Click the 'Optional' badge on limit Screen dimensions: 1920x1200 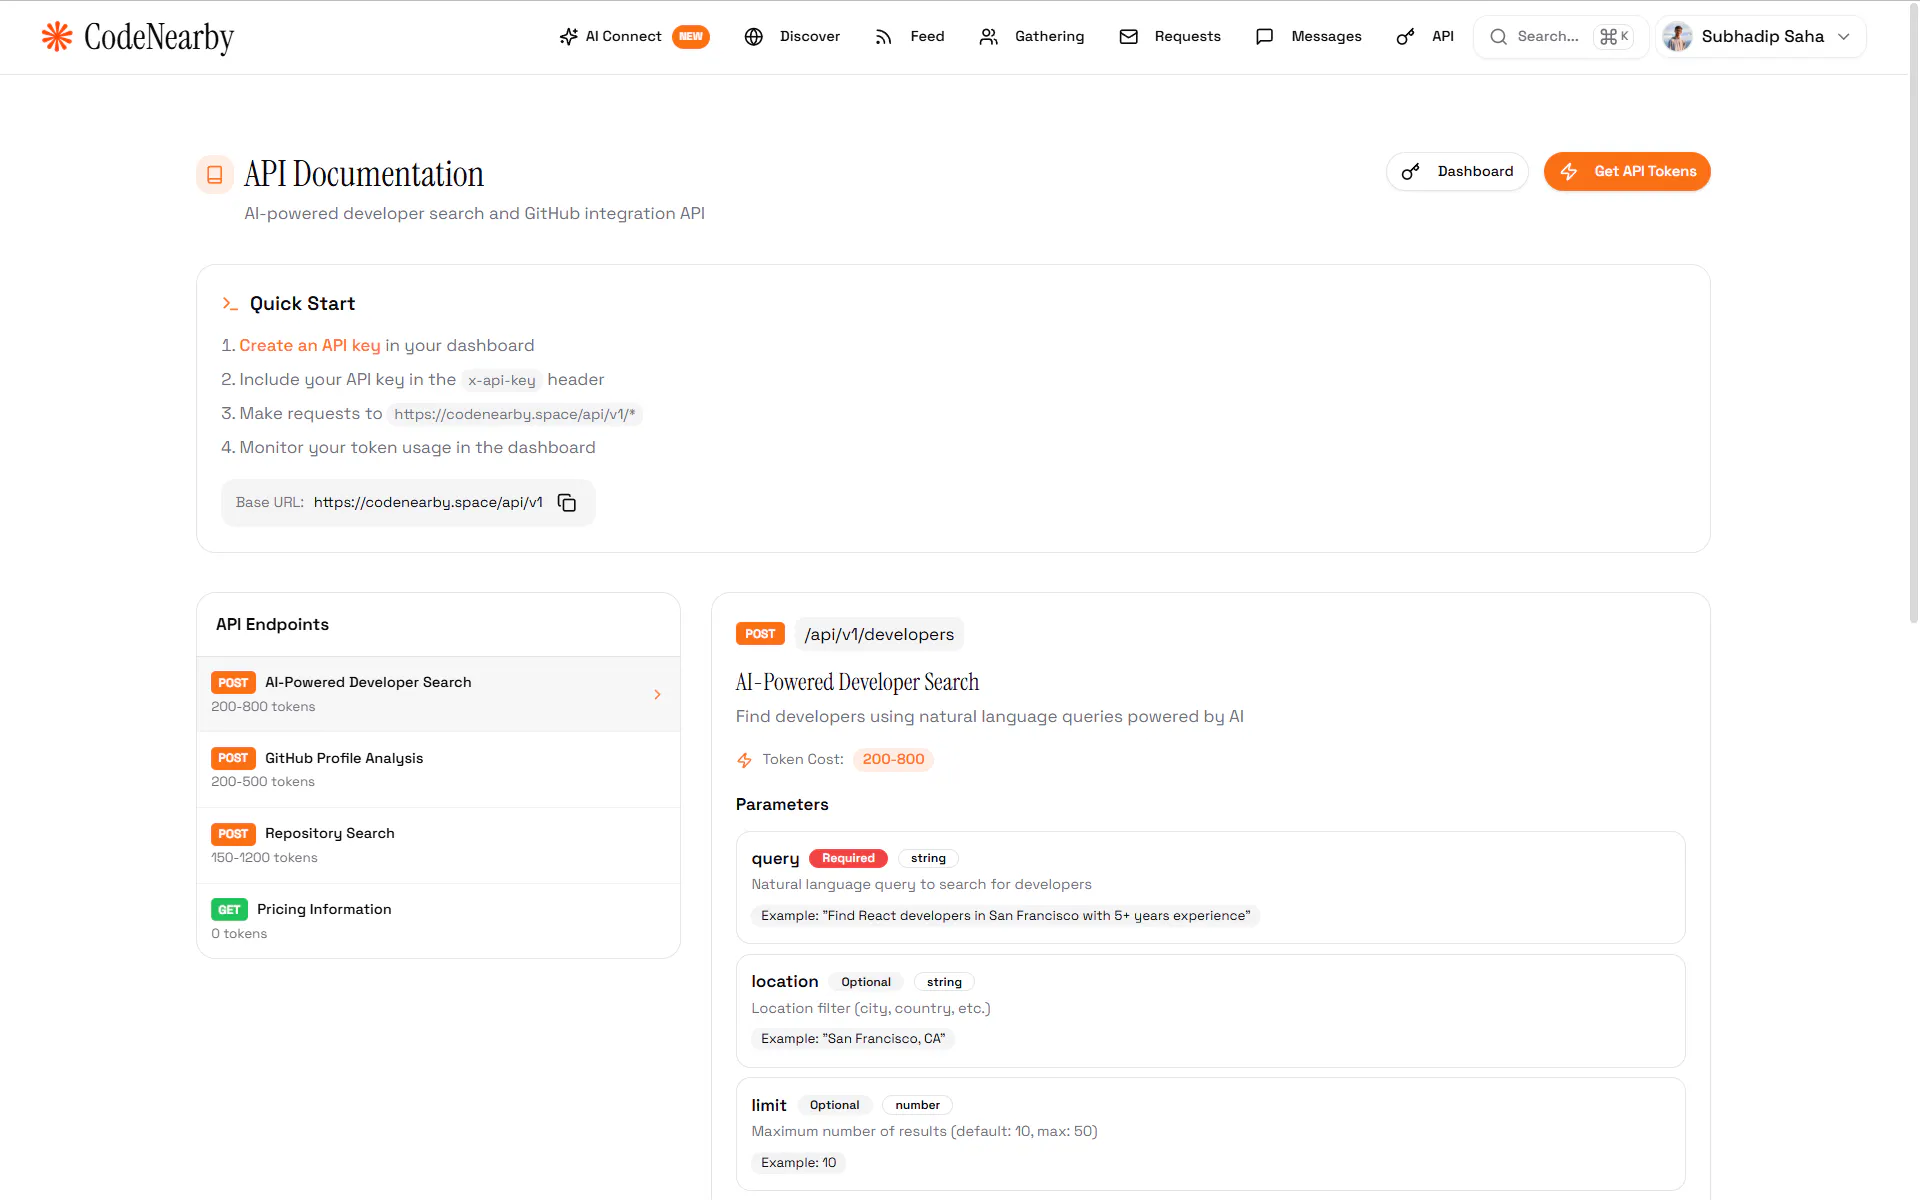click(x=834, y=1106)
